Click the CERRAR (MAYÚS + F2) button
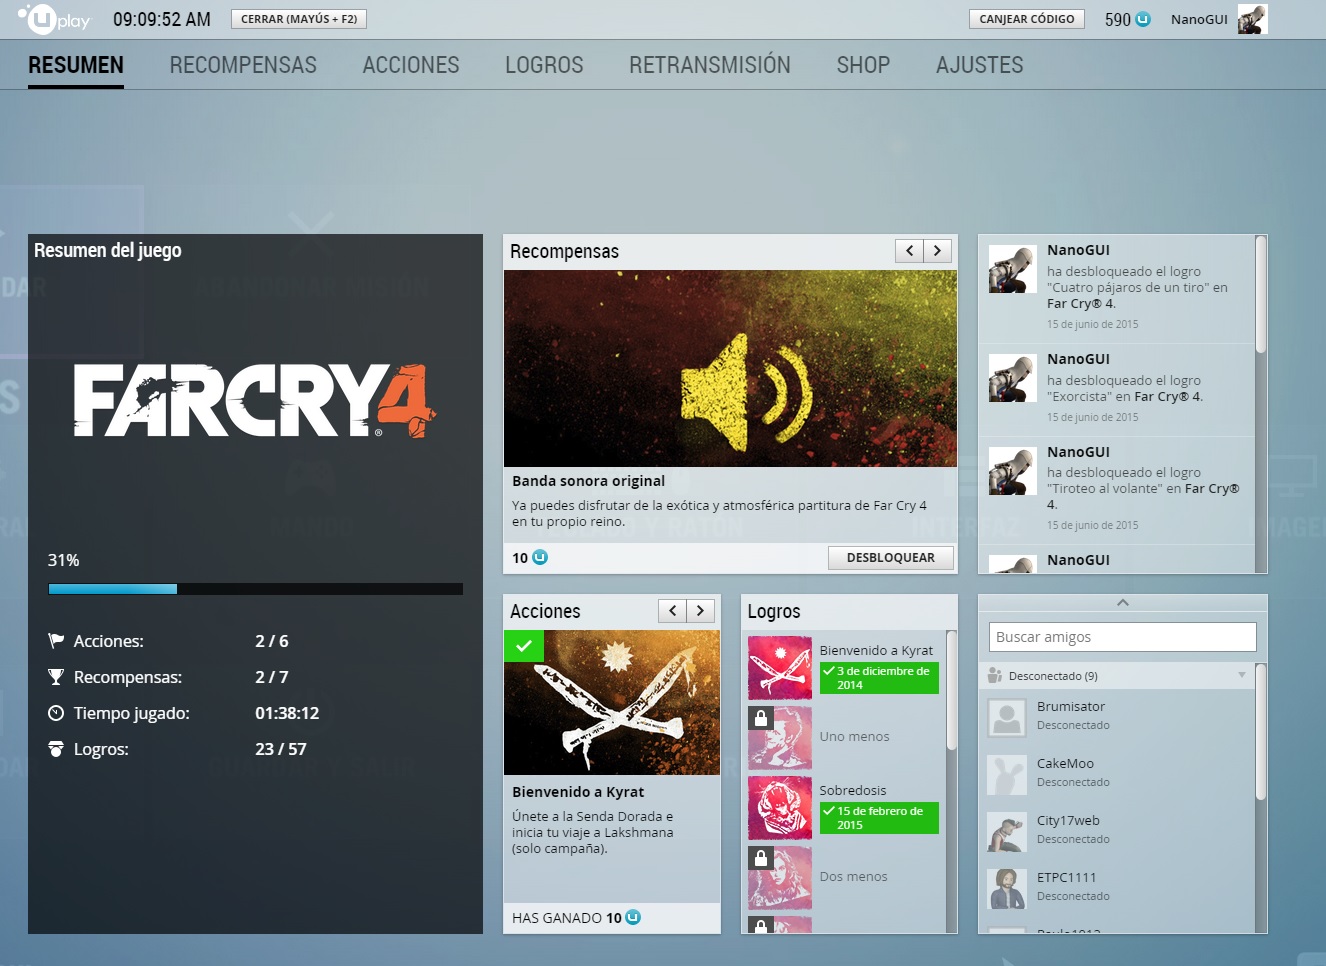The image size is (1326, 966). (299, 19)
